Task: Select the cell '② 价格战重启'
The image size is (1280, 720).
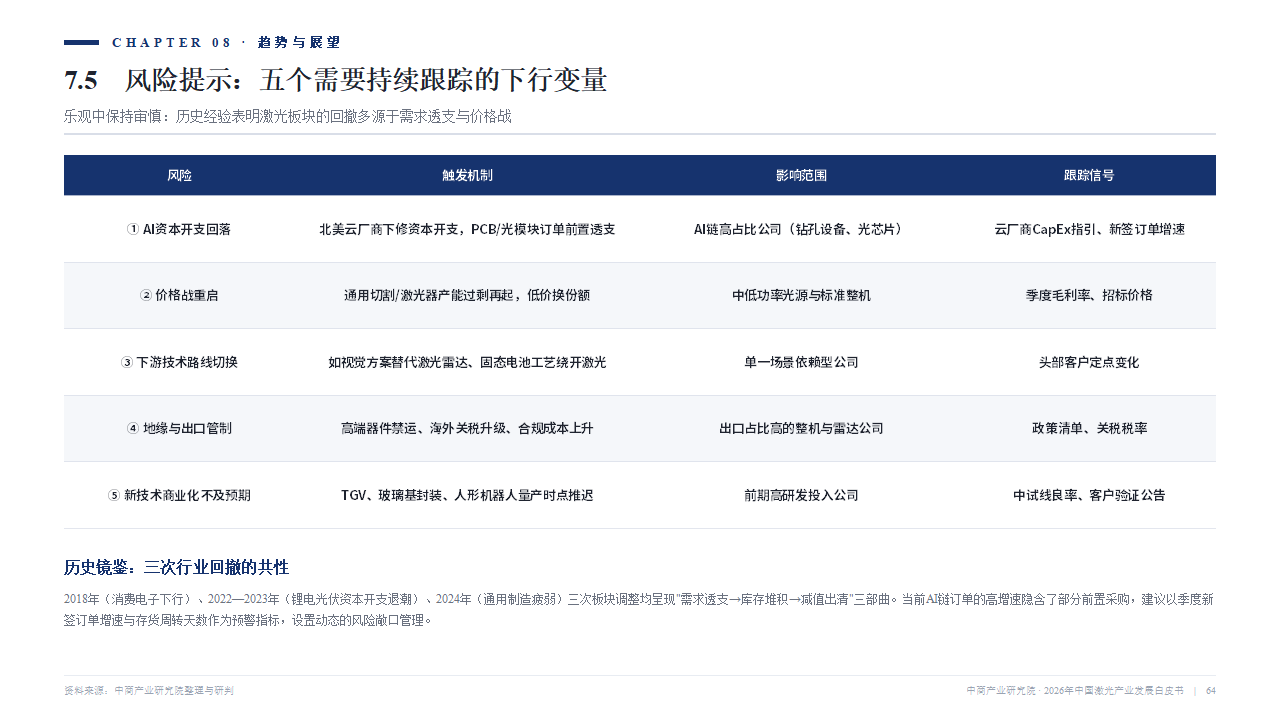Action: point(179,295)
